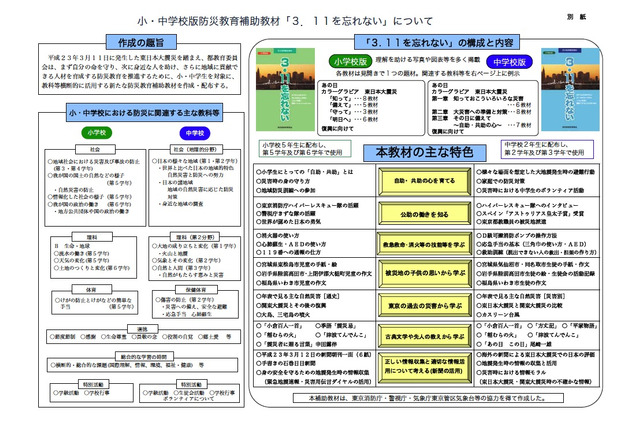The image size is (640, 426).
Task: Click ○D級可搬消防ポンプの操作方法 item
Action: click(x=517, y=235)
